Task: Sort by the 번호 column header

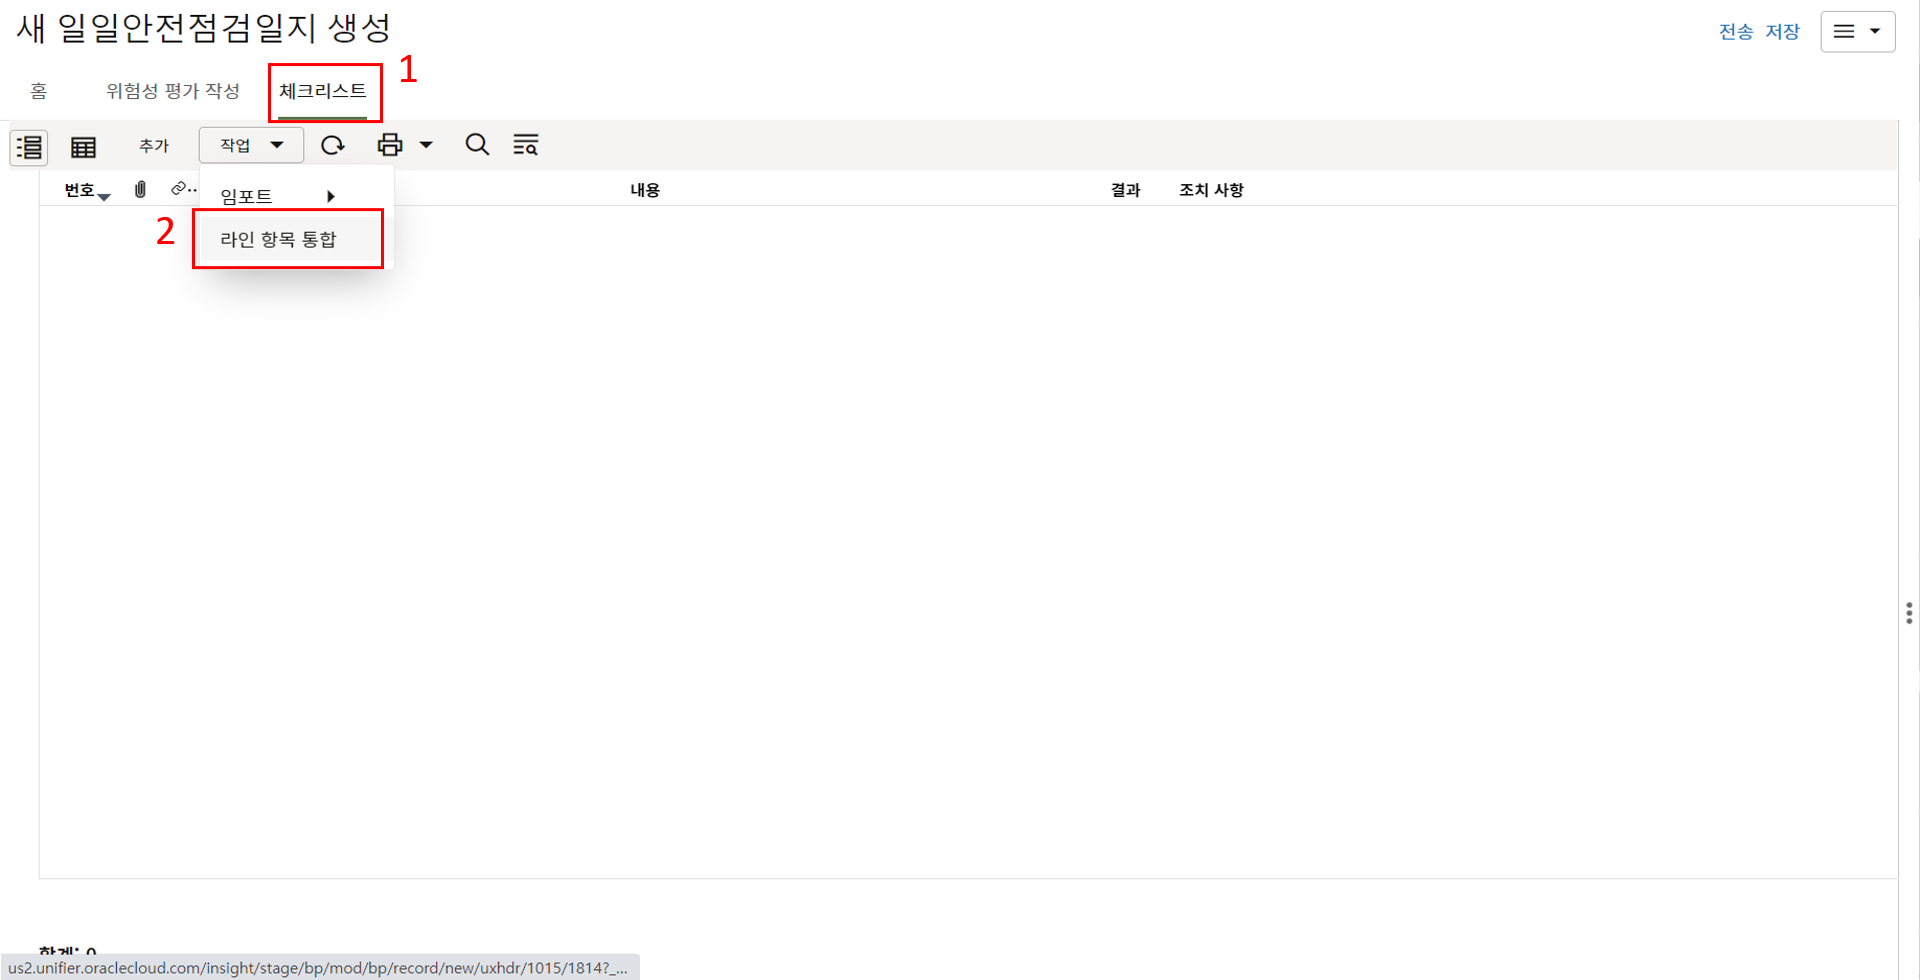Action: click(x=80, y=190)
